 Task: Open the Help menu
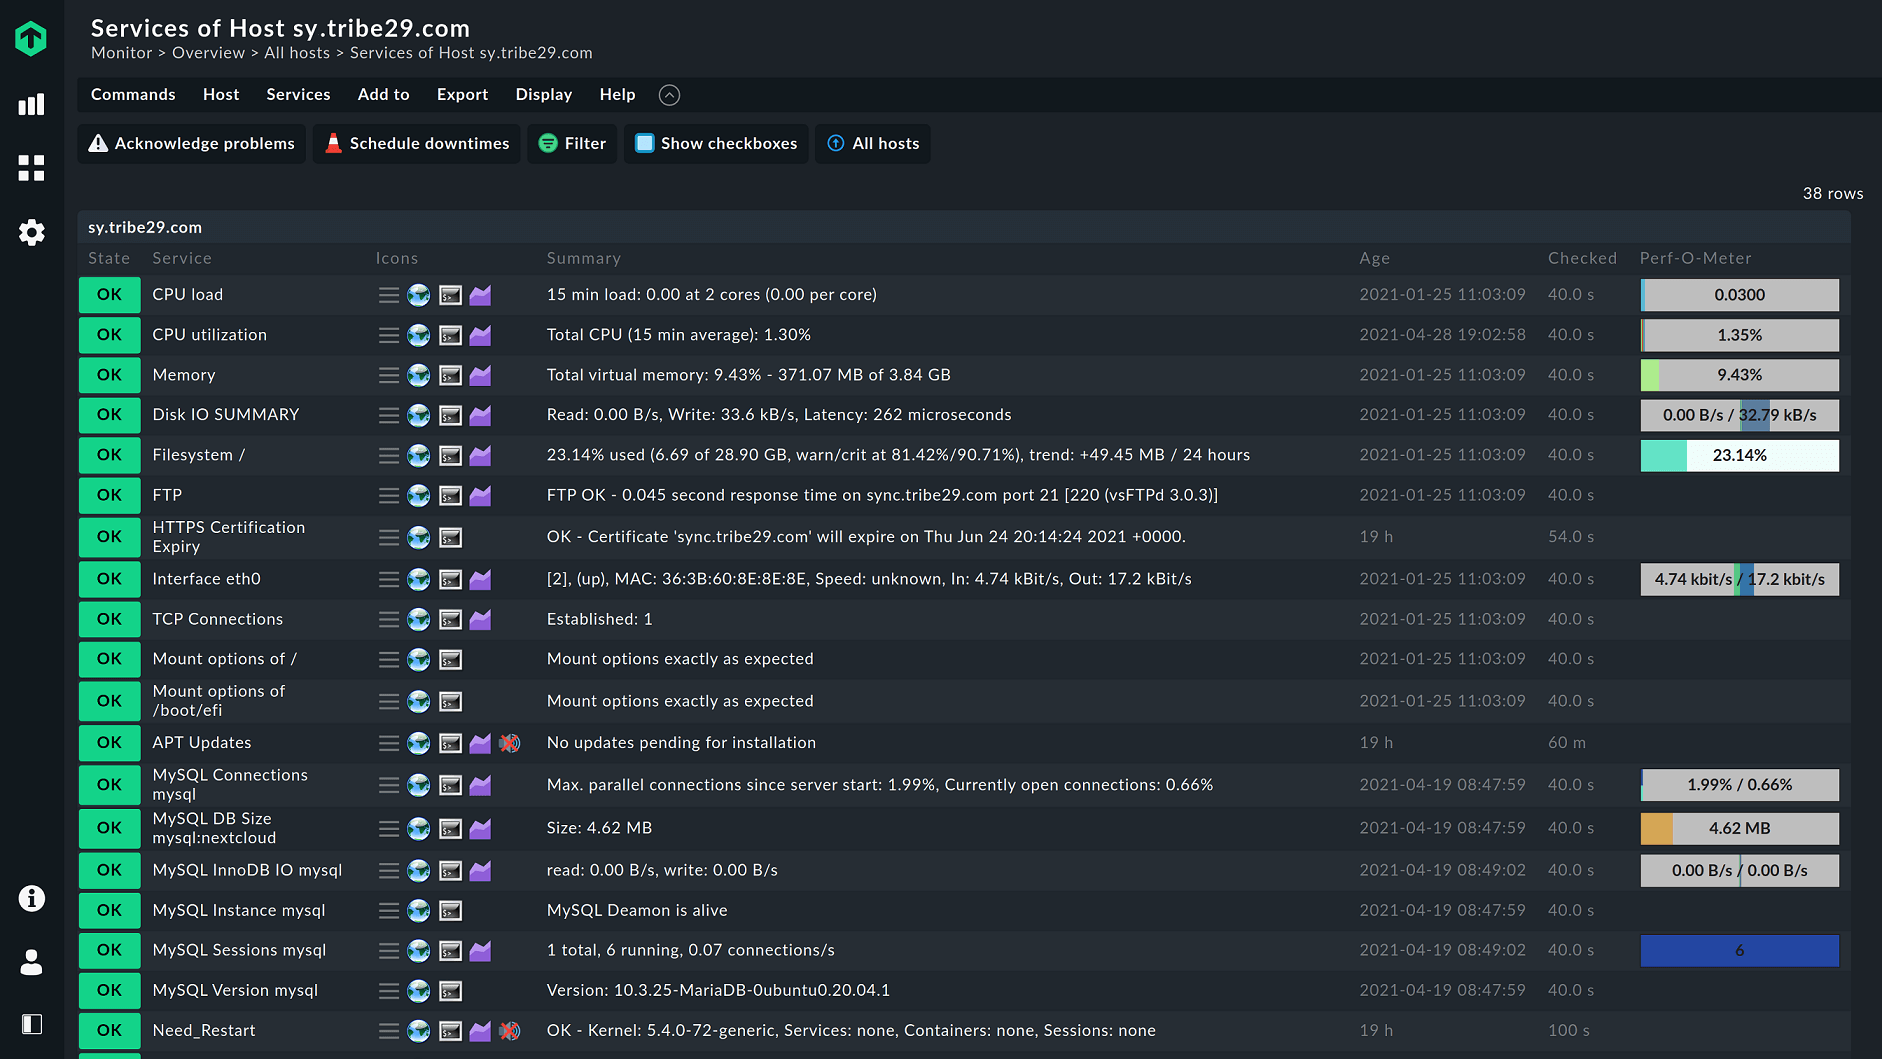coord(617,94)
